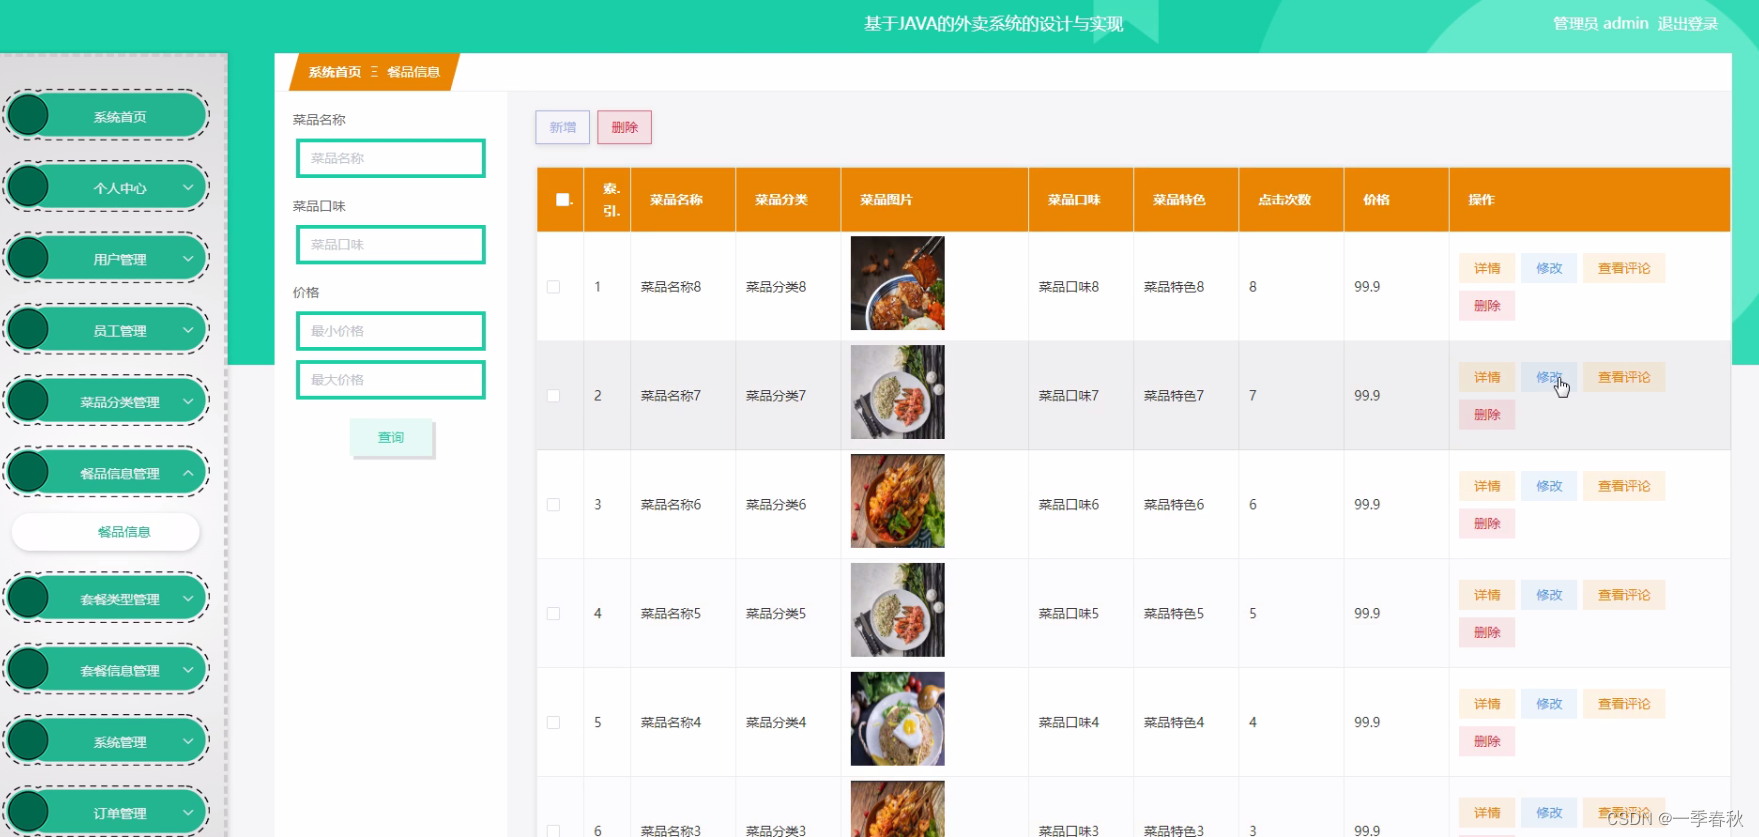The height and width of the screenshot is (837, 1759).
Task: Focus the 最小价格 input field
Action: 391,331
